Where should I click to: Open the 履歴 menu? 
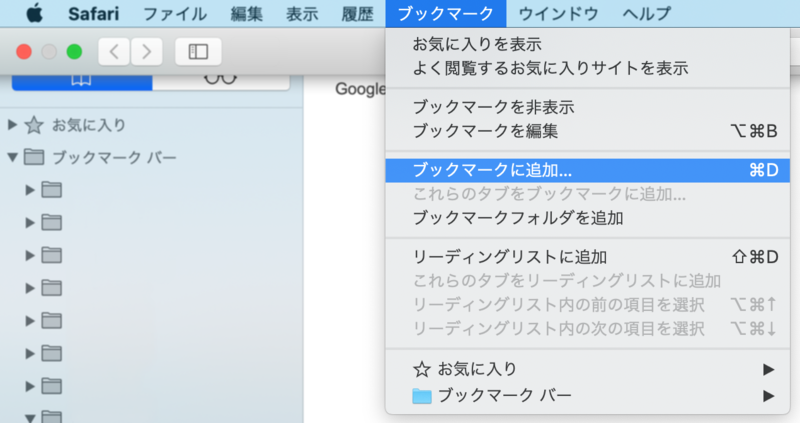[x=357, y=14]
